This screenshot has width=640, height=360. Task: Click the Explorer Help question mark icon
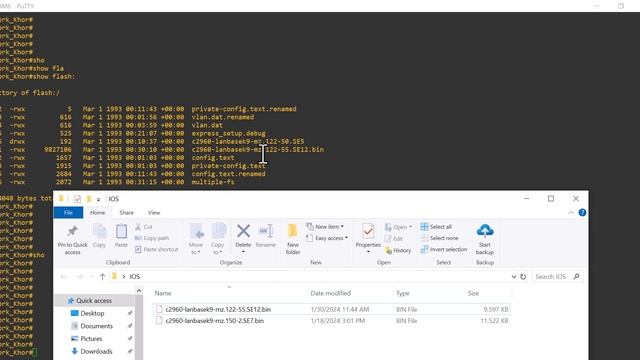pyautogui.click(x=582, y=212)
